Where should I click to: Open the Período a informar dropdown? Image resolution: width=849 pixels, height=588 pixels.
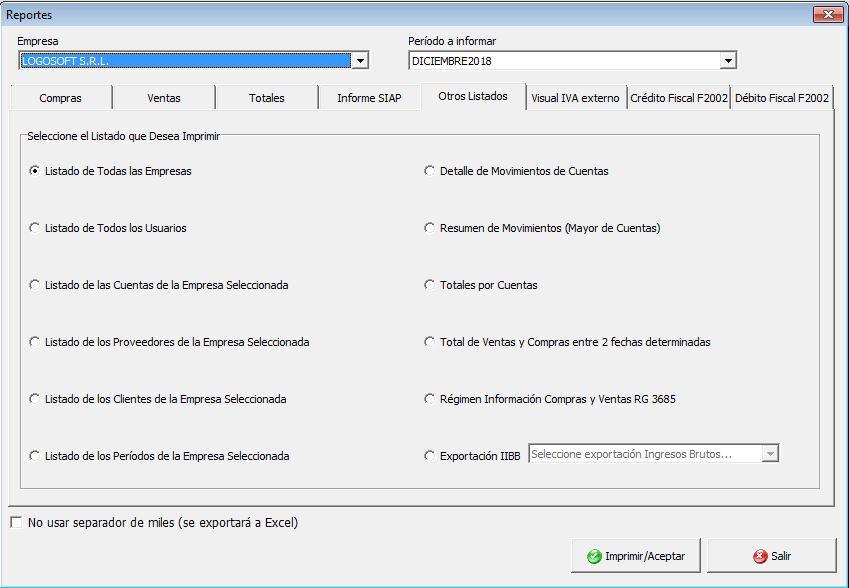[728, 61]
